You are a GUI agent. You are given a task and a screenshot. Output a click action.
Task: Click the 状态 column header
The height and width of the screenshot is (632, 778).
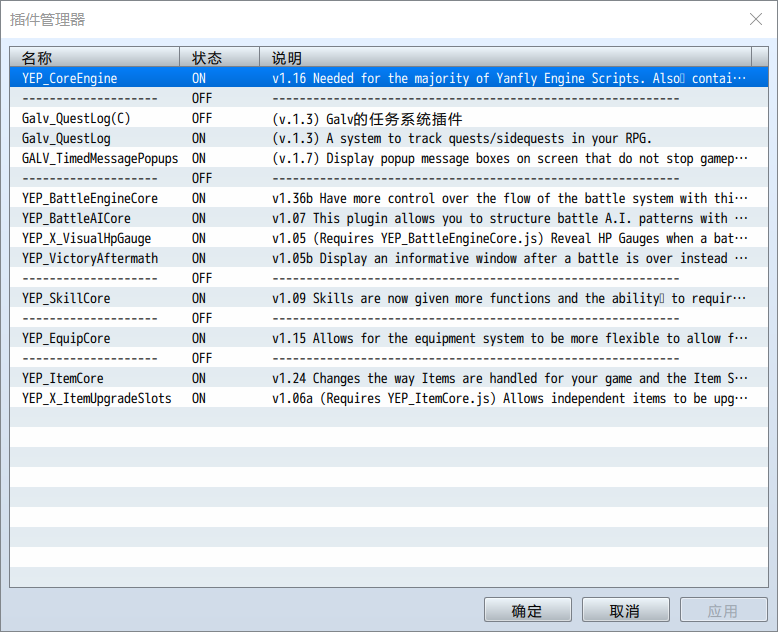219,58
